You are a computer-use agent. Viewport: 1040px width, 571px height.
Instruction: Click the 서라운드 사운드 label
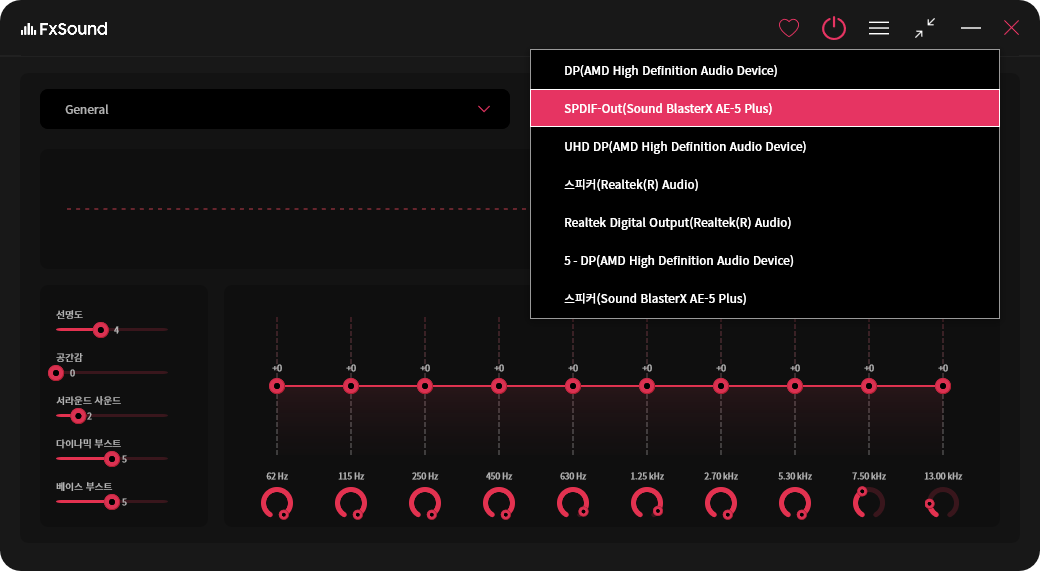tap(88, 401)
